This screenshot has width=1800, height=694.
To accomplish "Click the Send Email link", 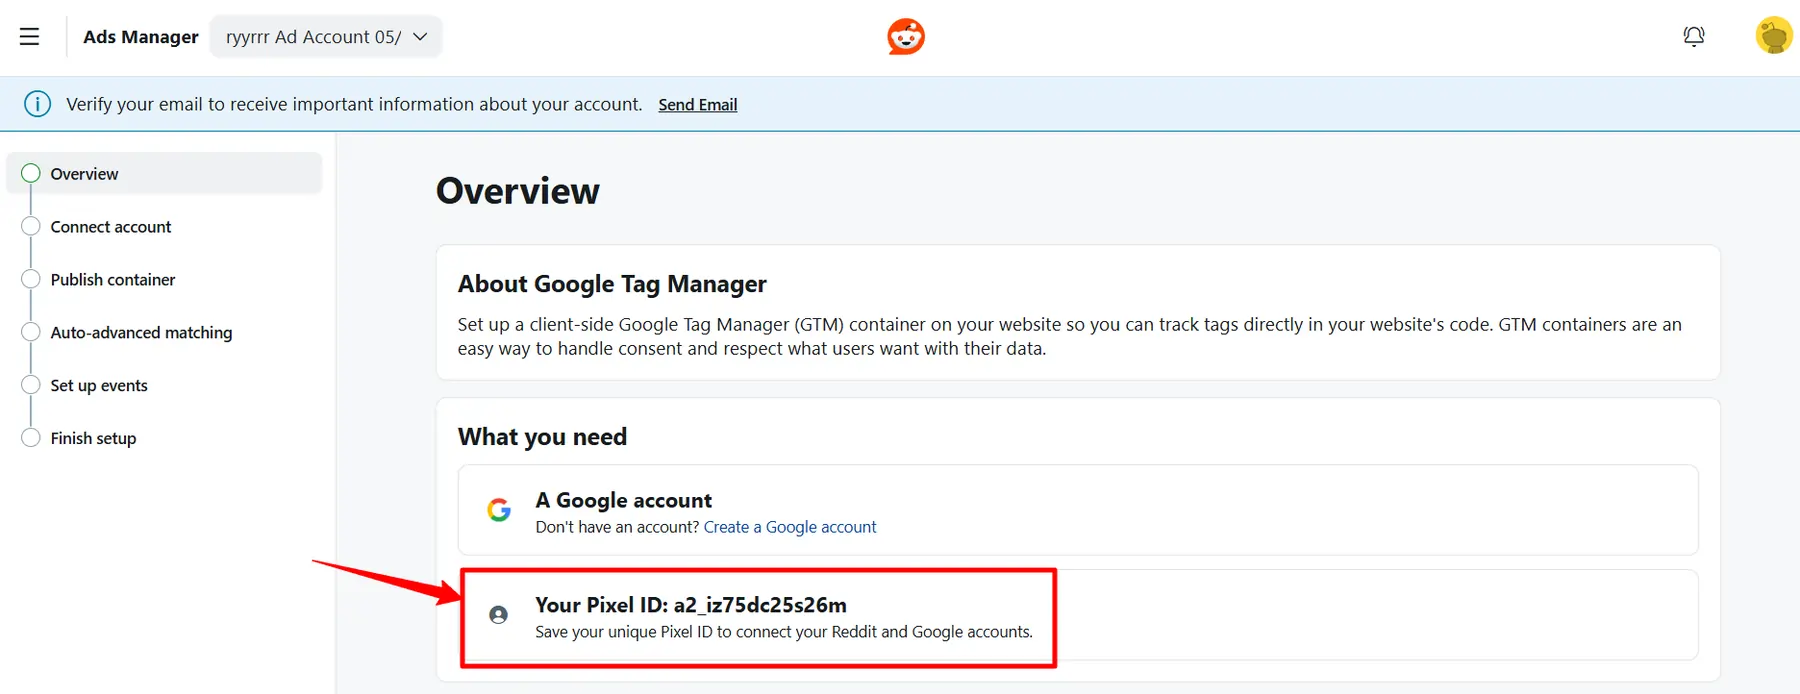I will tap(698, 105).
